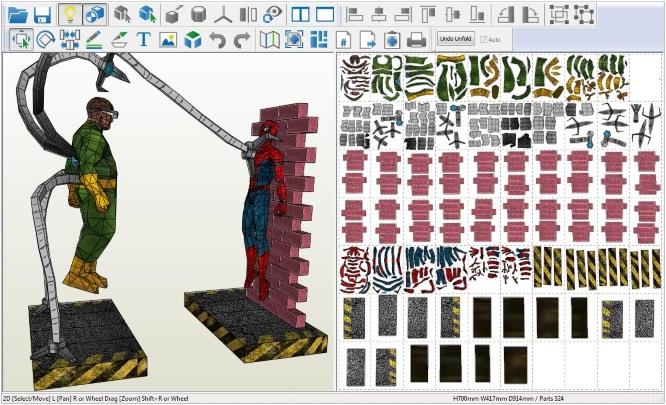Viewport: 666px width, 405px height.
Task: Click the green-blue 3D box icon
Action: [x=192, y=40]
